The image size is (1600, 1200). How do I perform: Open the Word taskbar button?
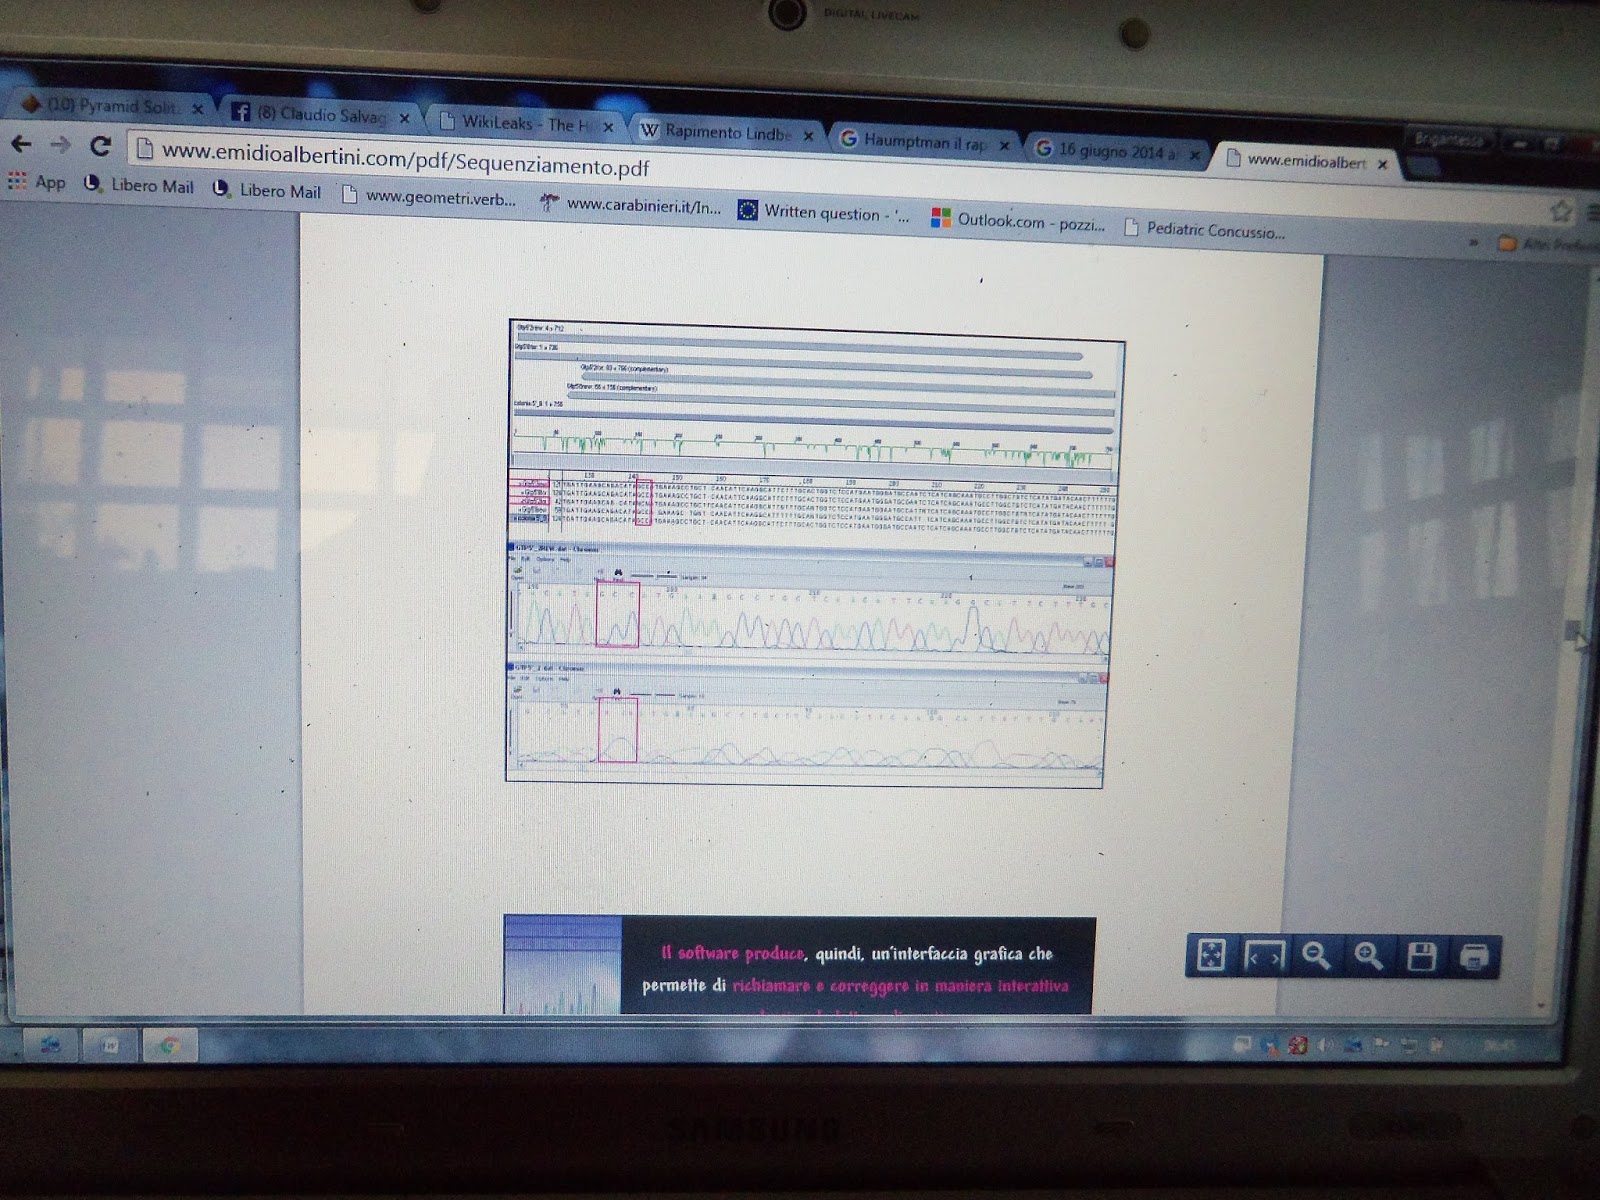click(x=109, y=1046)
